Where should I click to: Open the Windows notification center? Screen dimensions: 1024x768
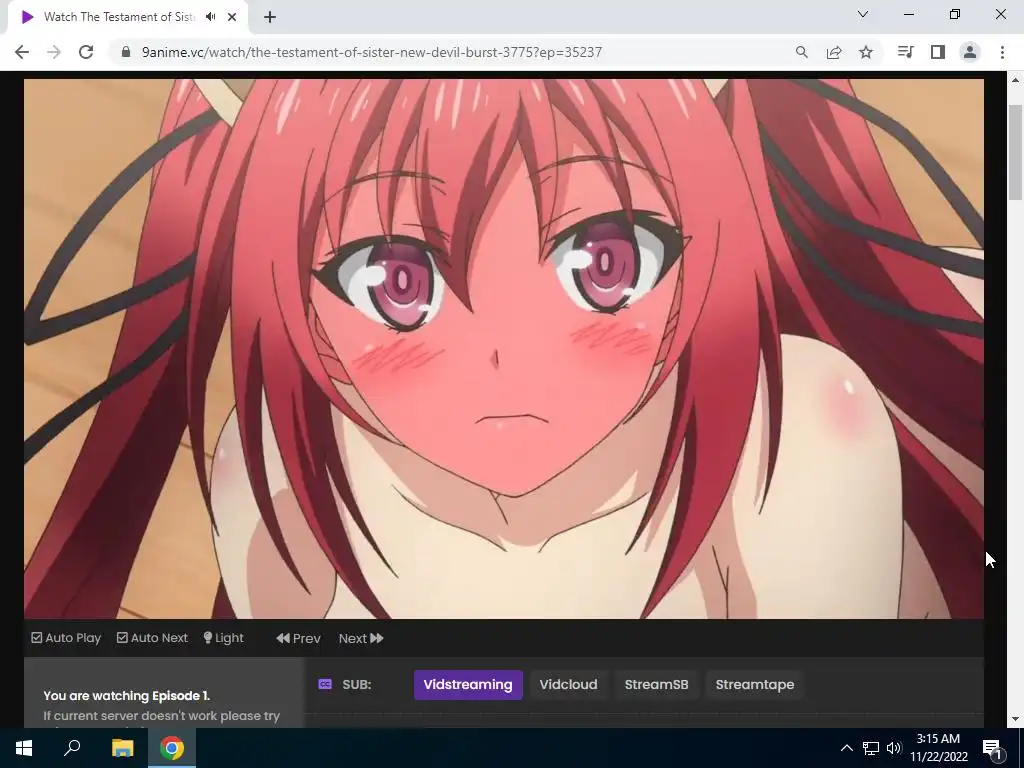pos(993,748)
